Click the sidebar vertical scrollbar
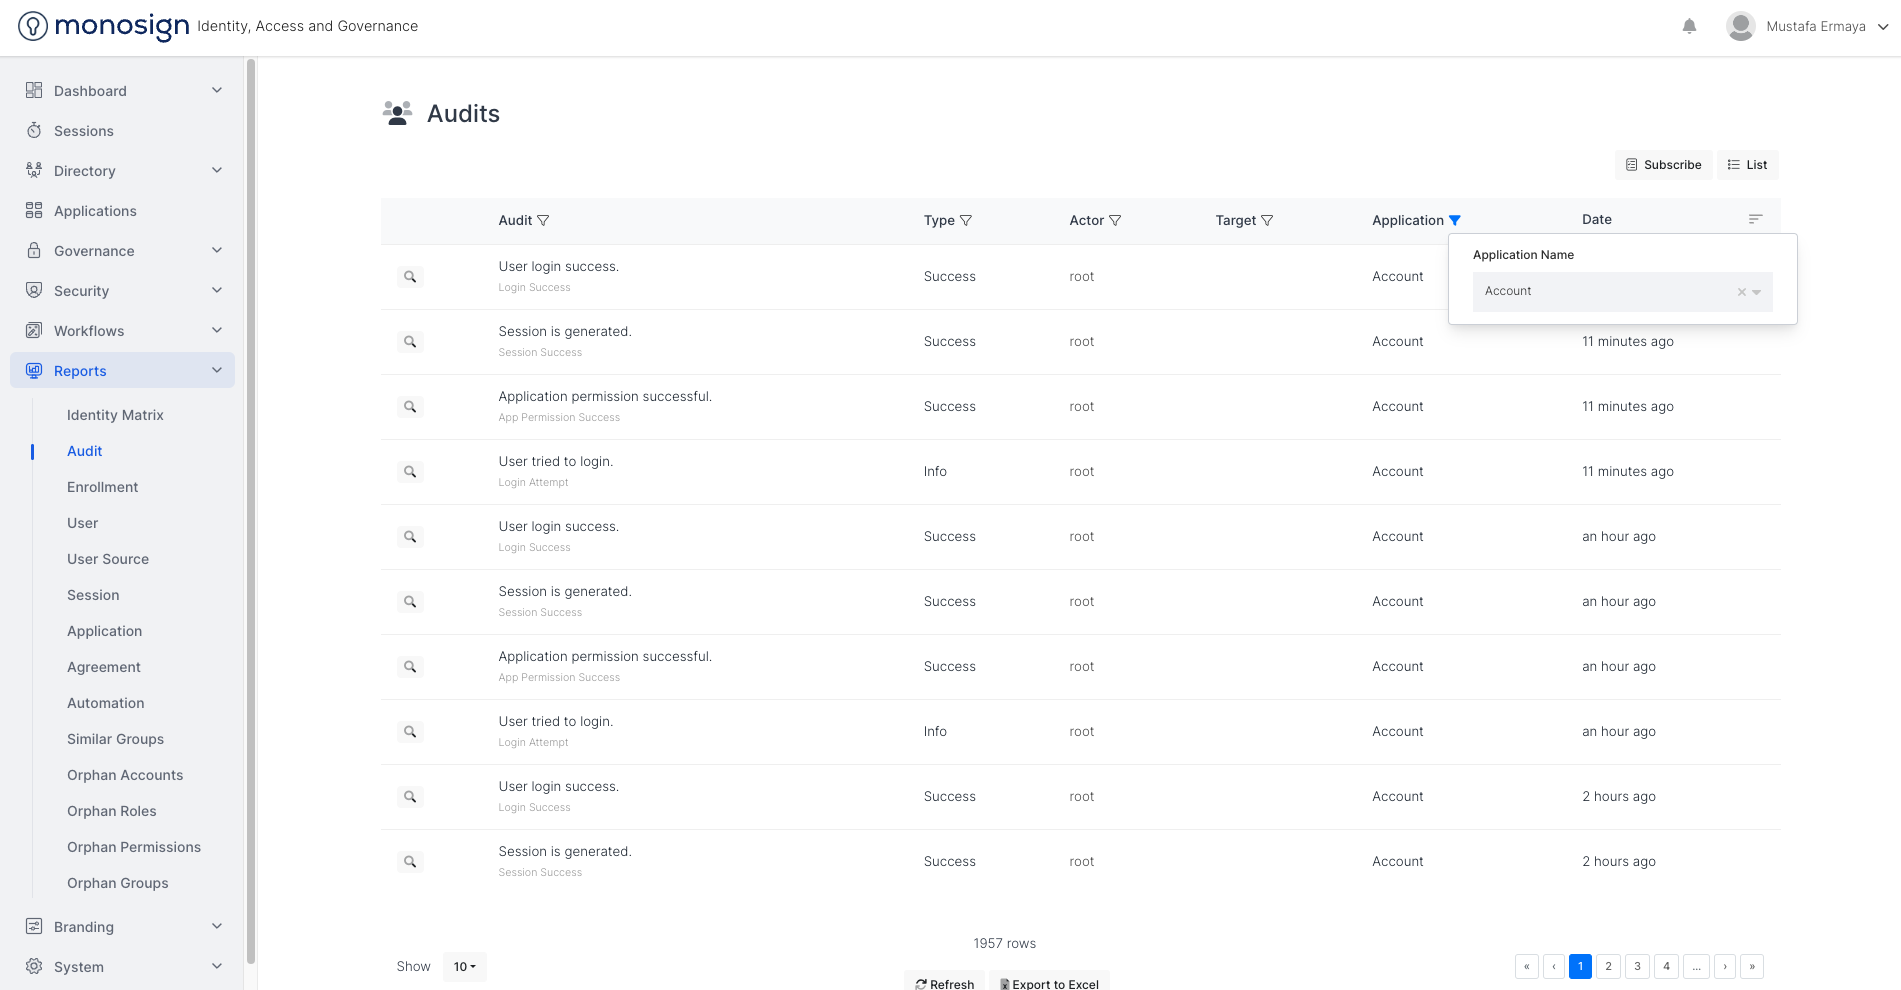 251,500
